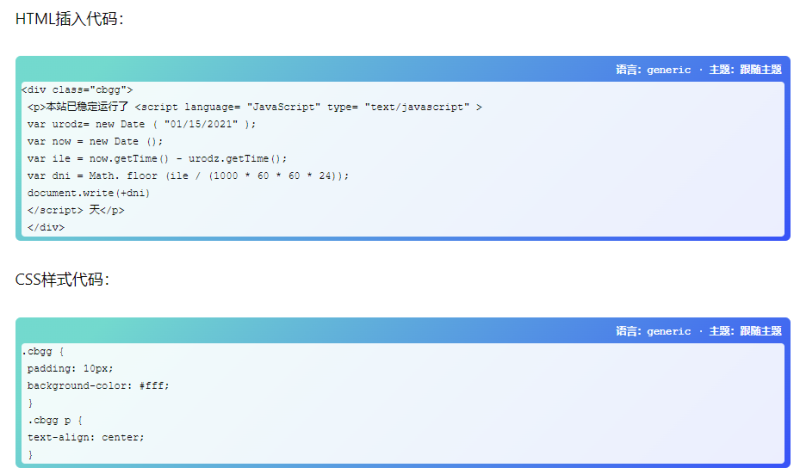Click the background-color: #fff line
800x474 pixels.
coord(98,385)
